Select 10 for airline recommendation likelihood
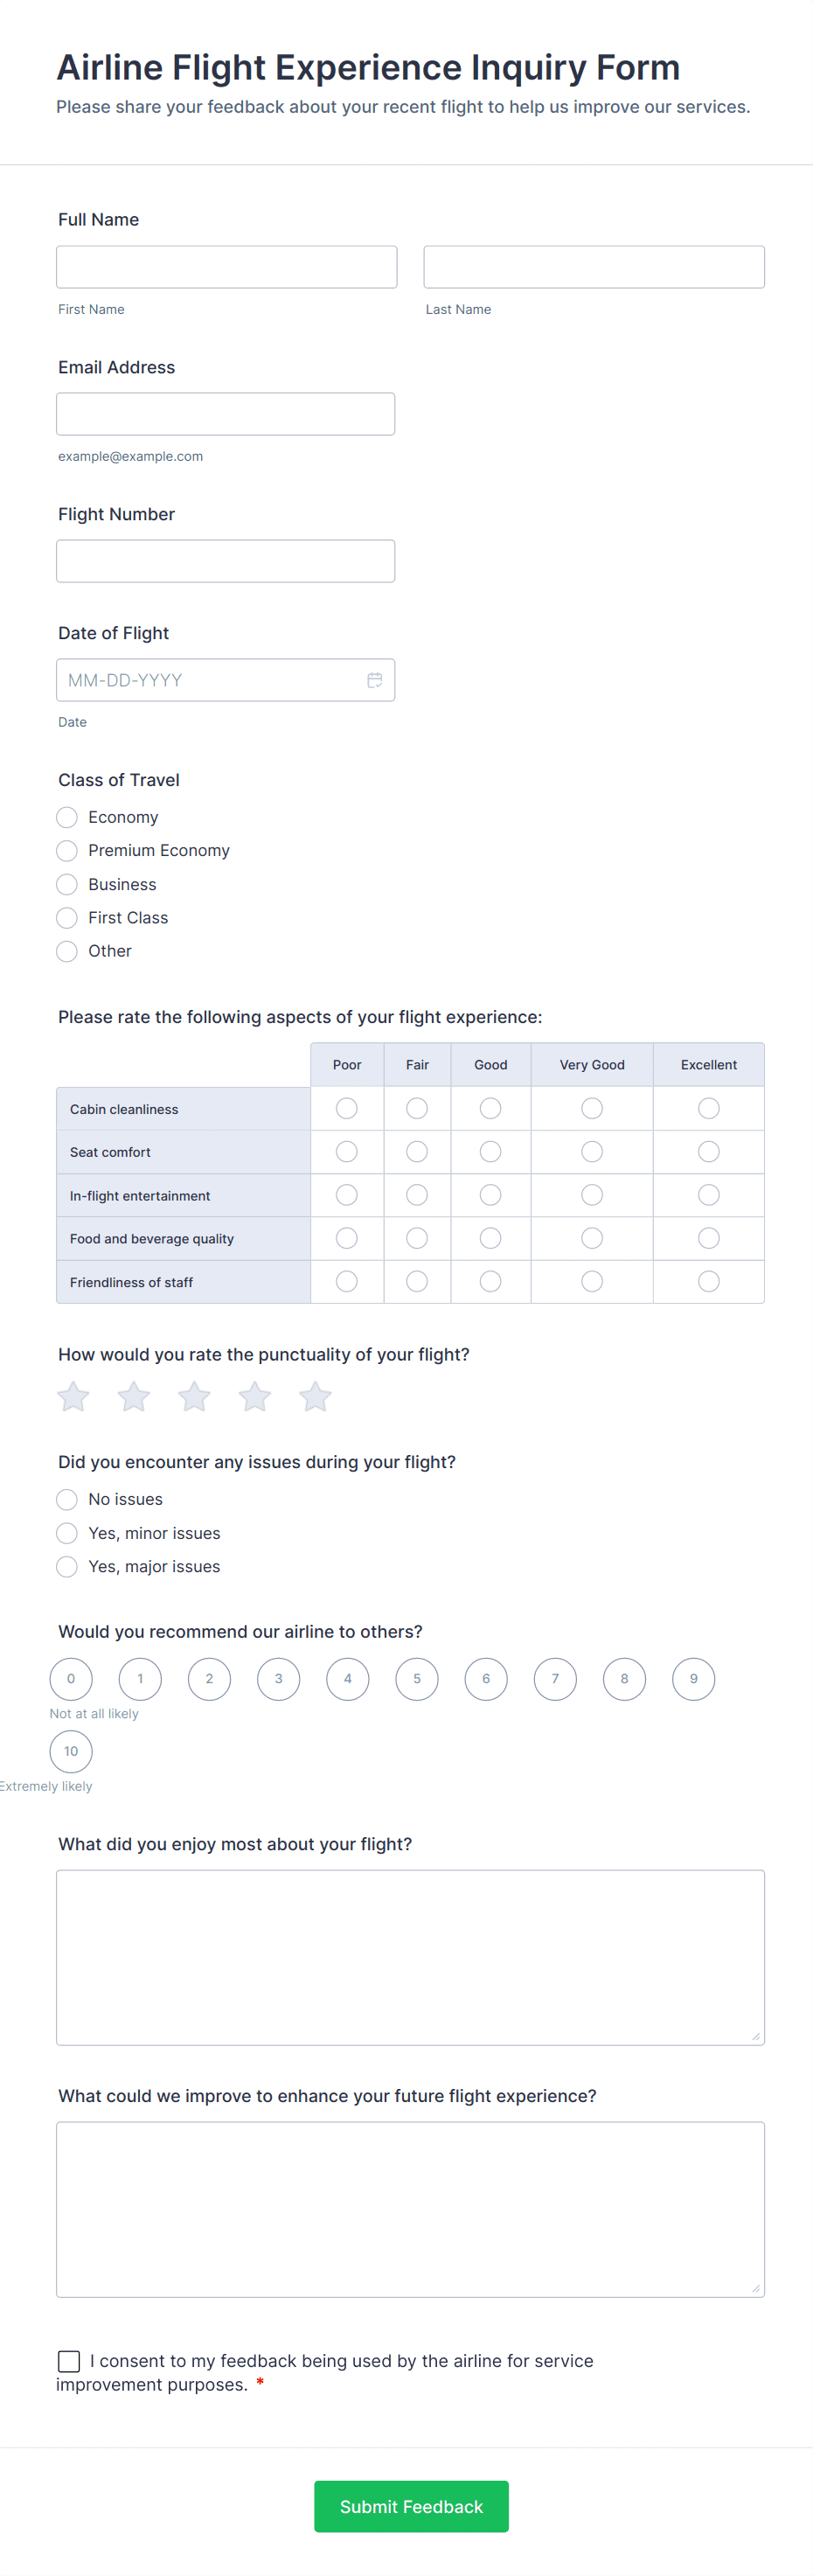 pyautogui.click(x=71, y=1751)
